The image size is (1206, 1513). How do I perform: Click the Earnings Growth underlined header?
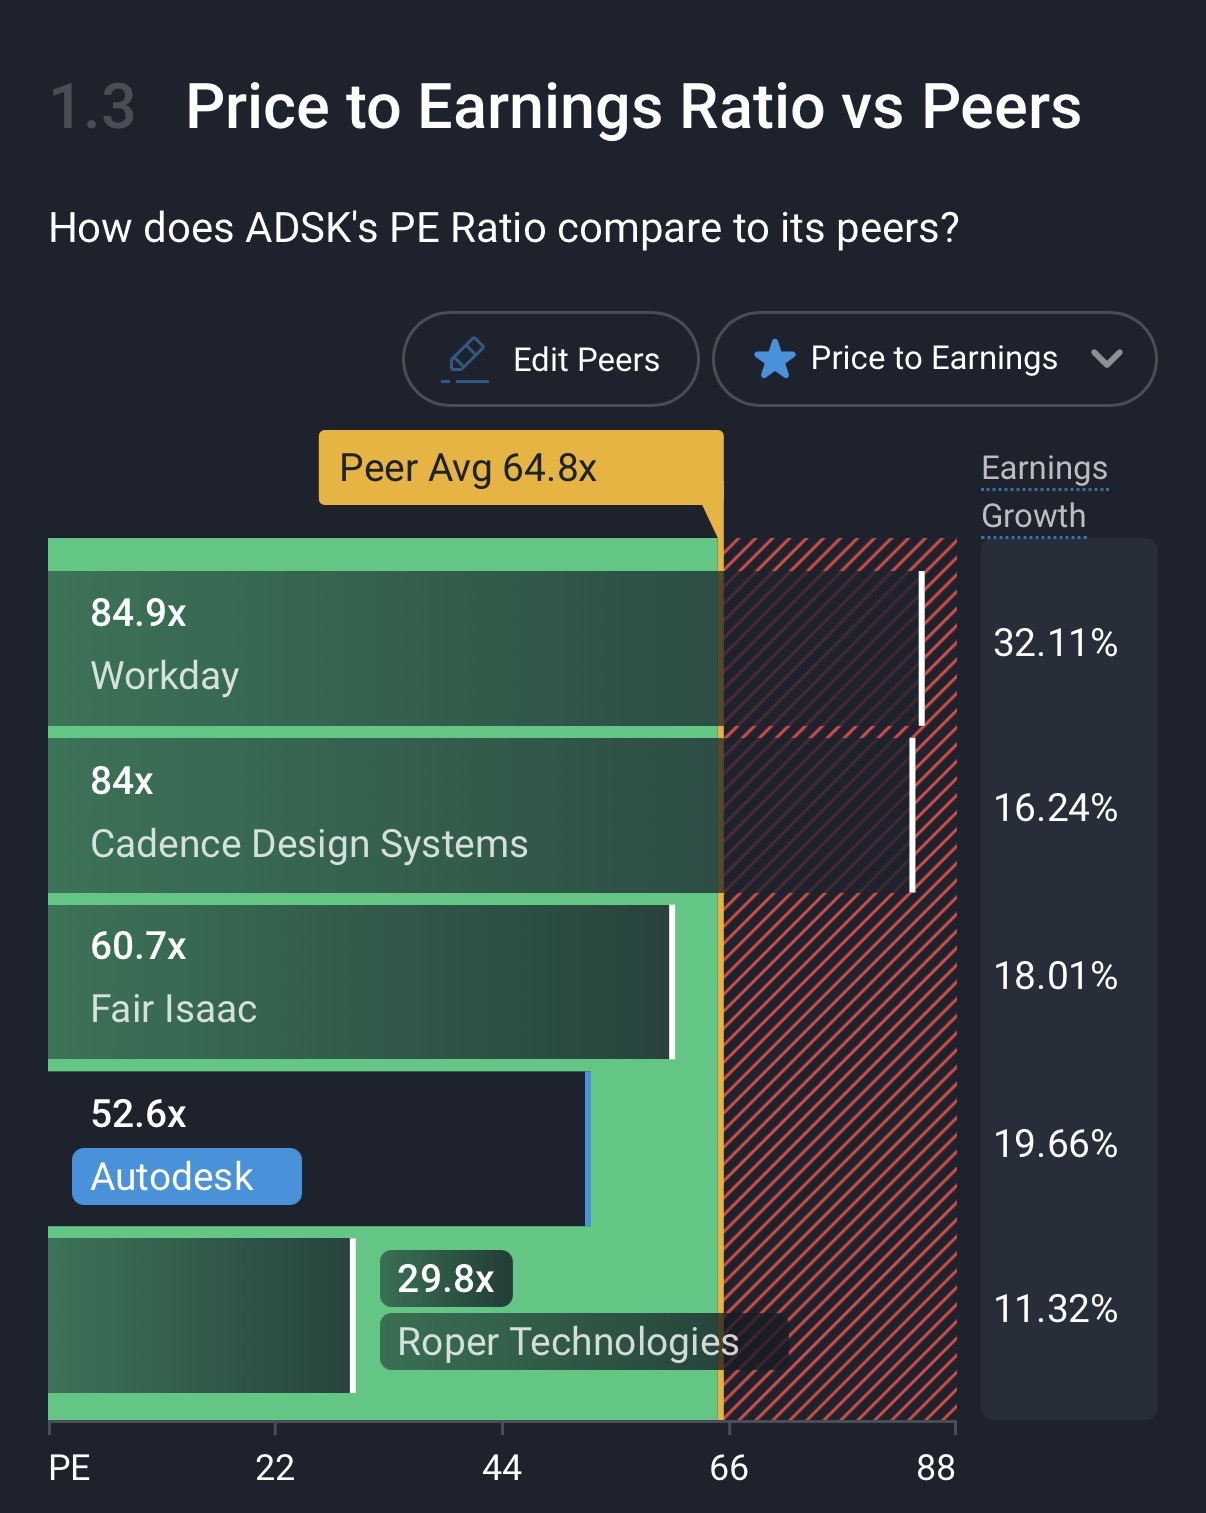(1044, 492)
